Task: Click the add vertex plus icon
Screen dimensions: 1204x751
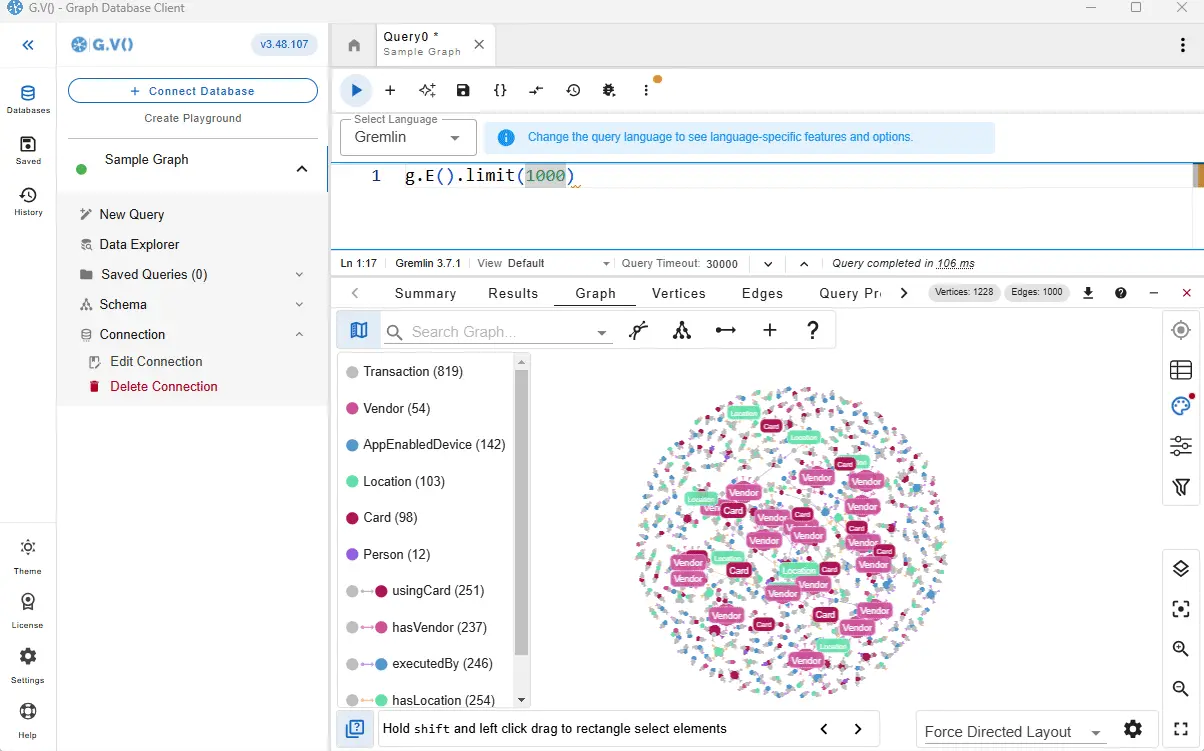Action: 769,329
